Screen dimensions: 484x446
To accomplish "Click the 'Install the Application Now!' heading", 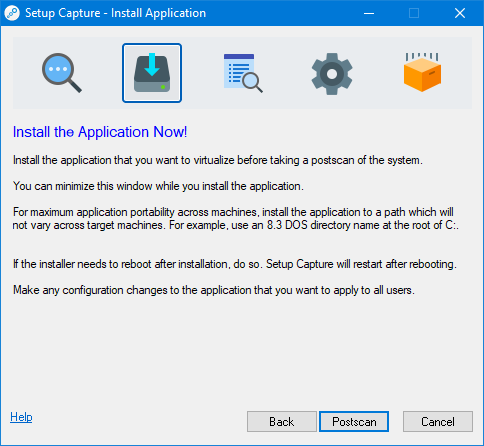I will 100,132.
